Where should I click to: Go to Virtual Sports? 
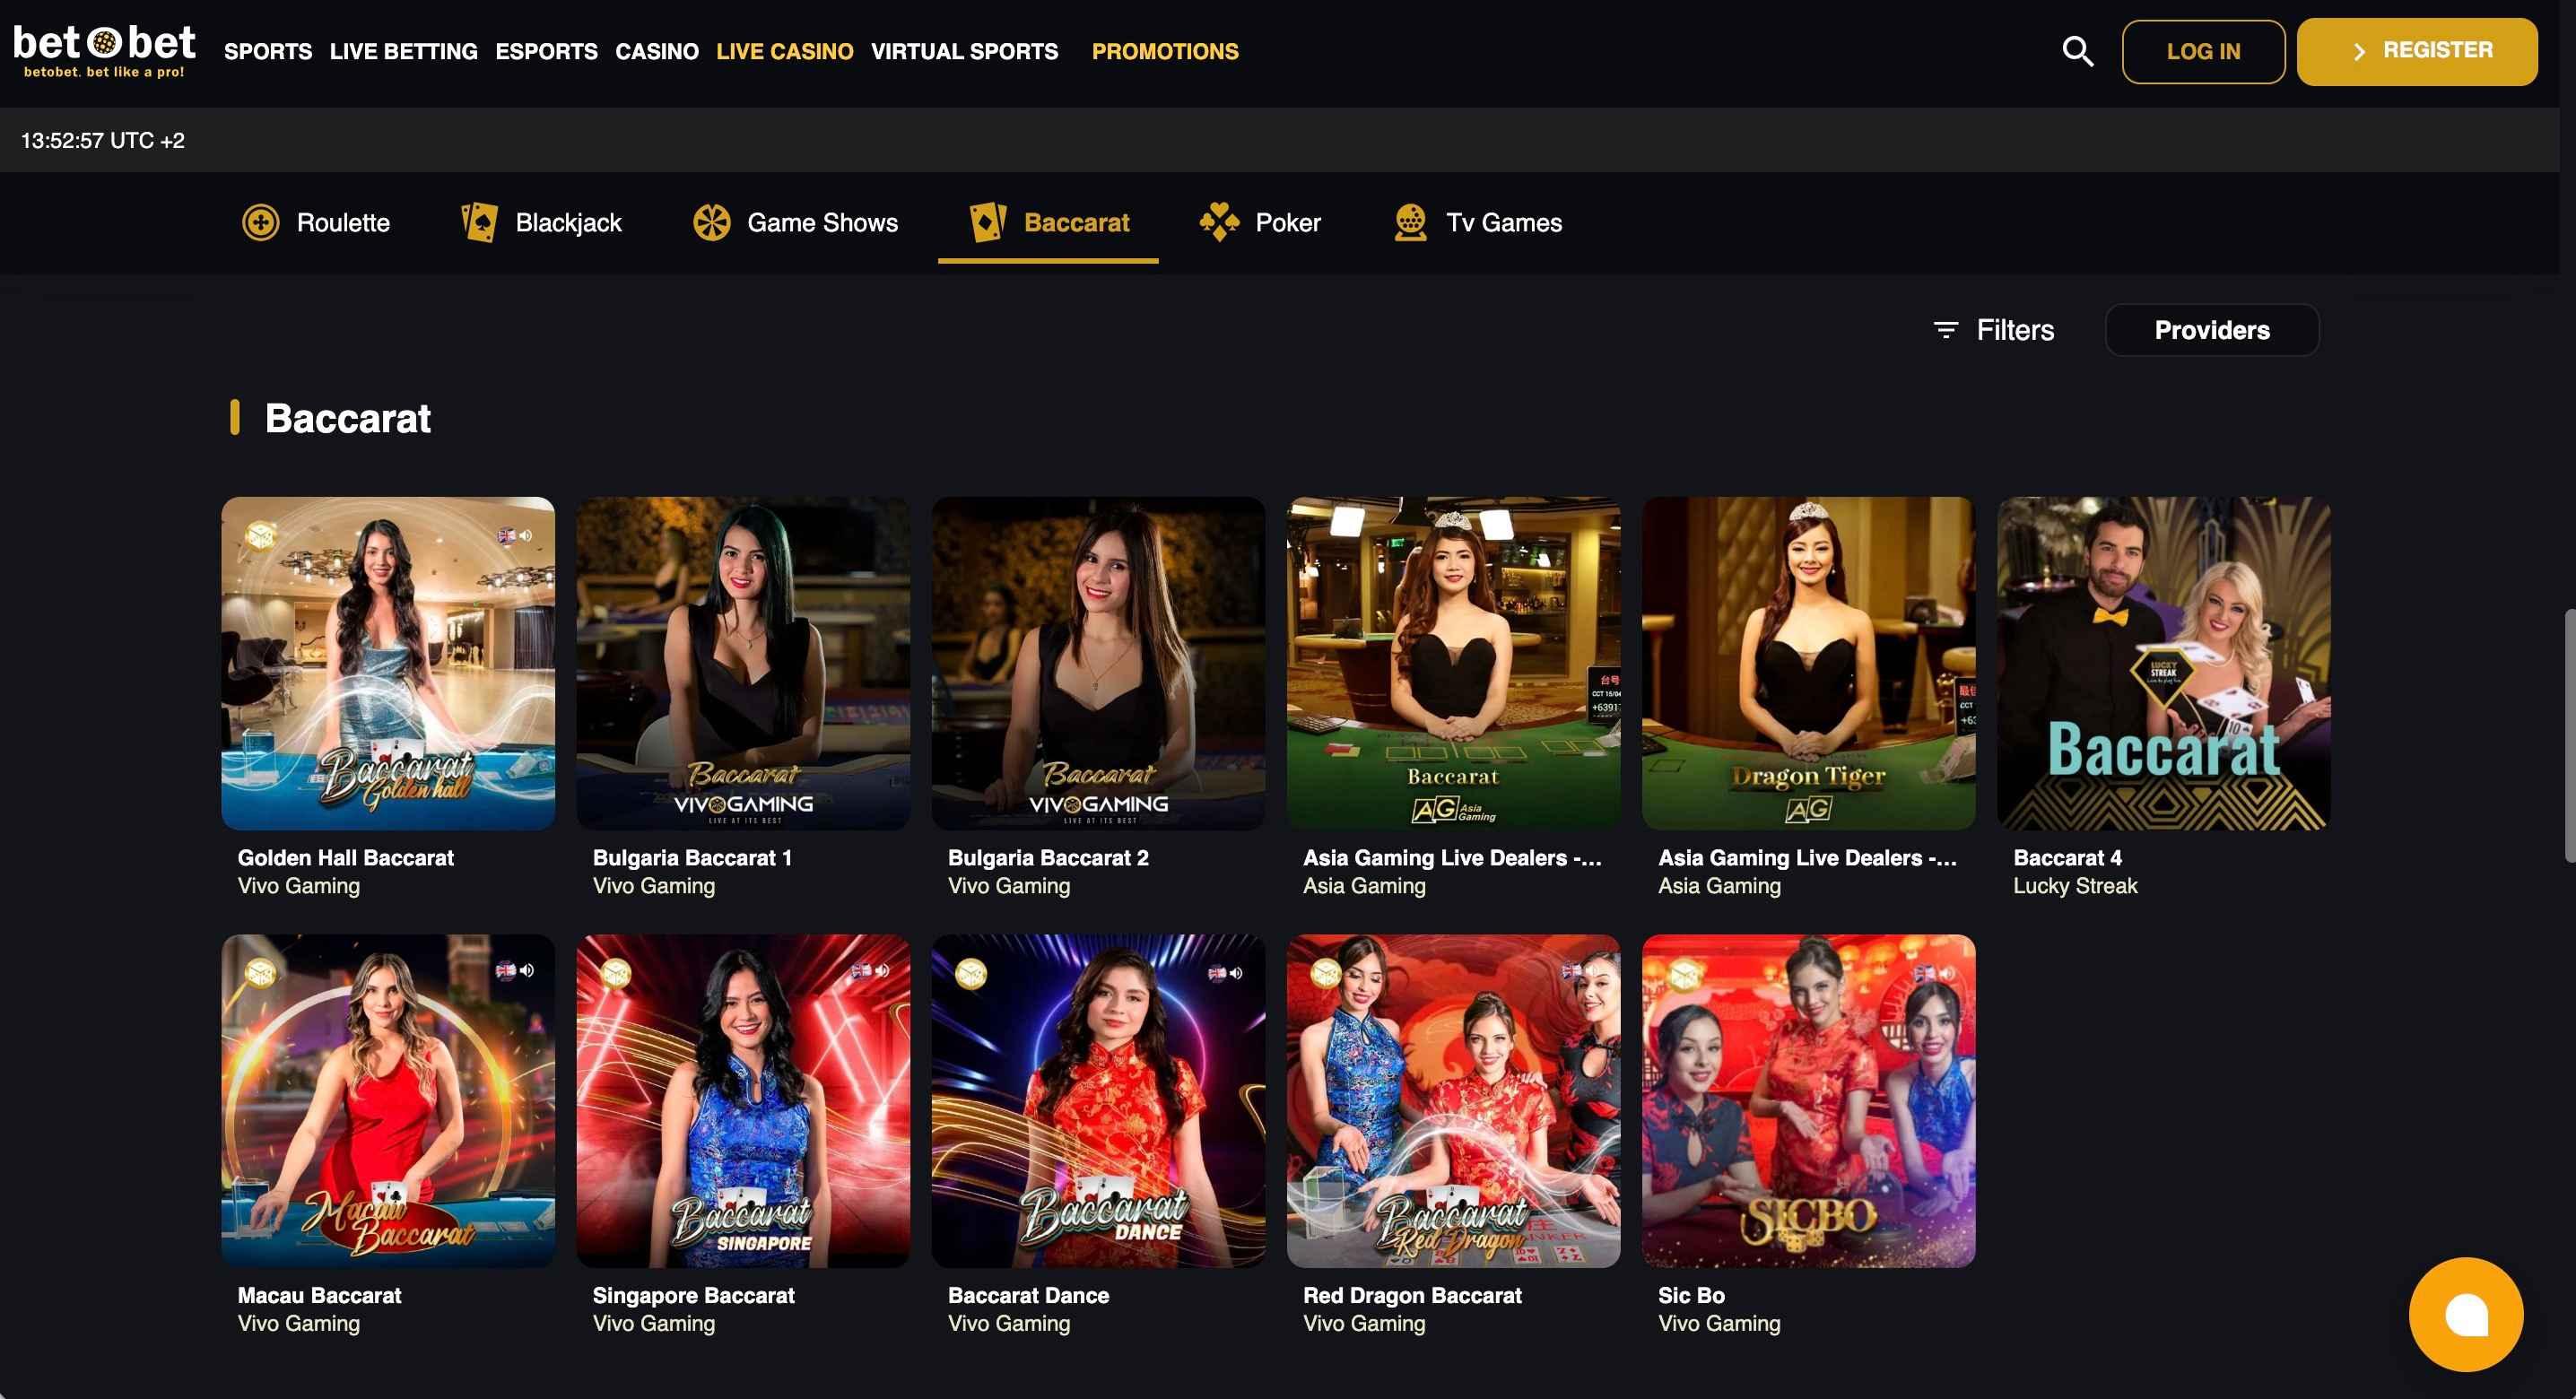click(964, 51)
